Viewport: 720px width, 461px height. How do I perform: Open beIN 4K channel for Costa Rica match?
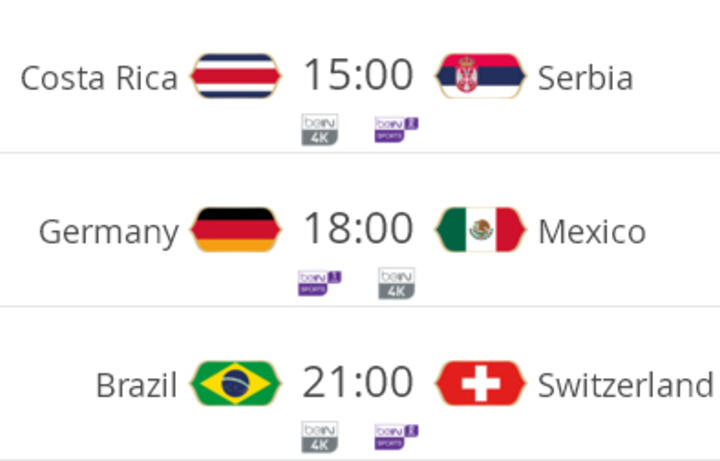pos(320,130)
